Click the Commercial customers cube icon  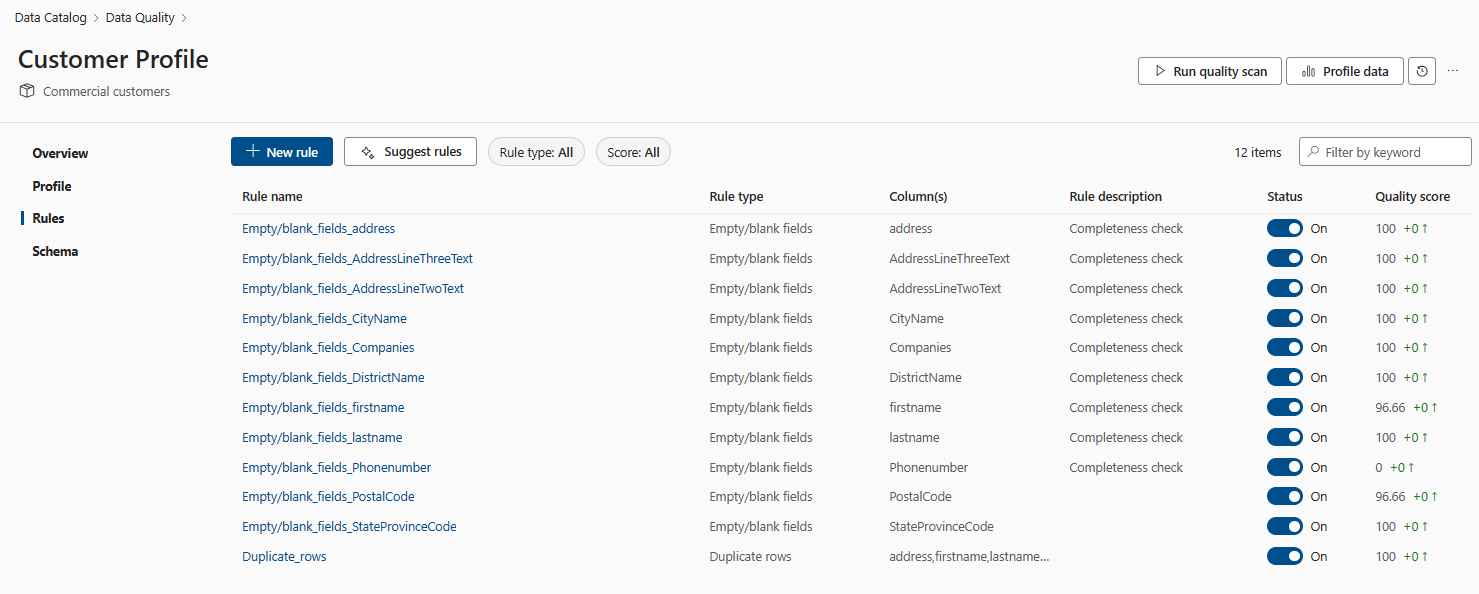27,91
